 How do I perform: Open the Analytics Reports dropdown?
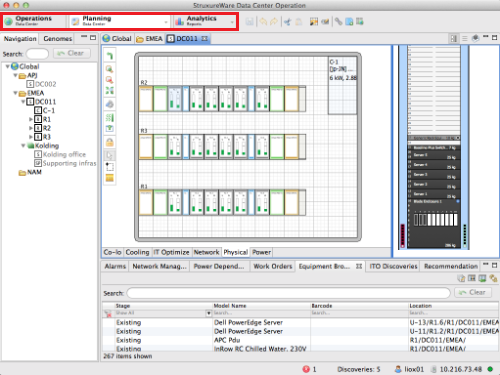(x=232, y=22)
